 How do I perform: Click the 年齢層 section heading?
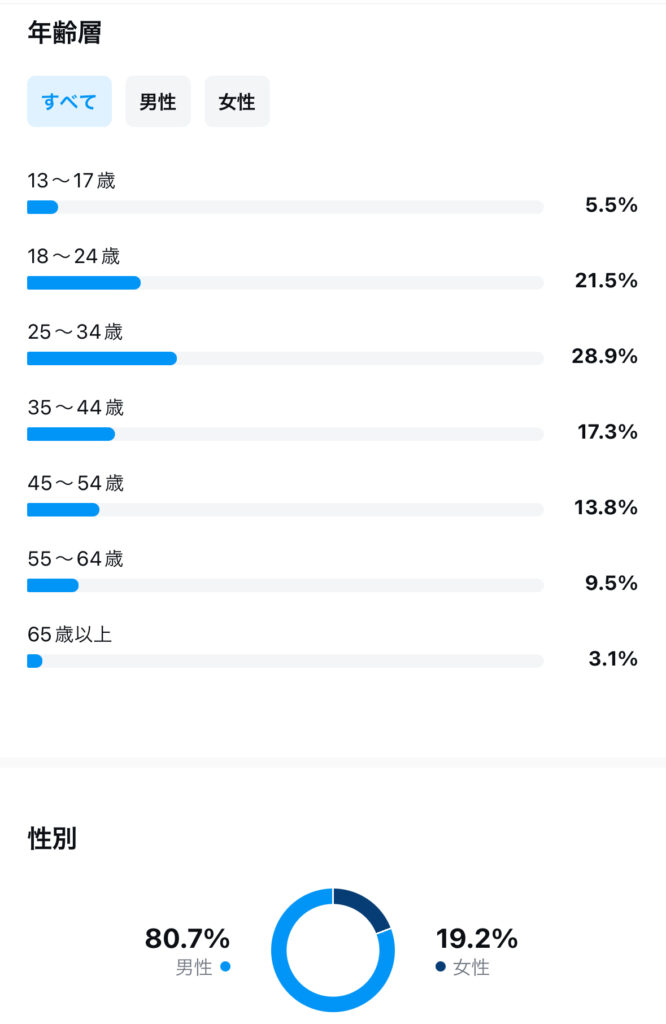[64, 32]
